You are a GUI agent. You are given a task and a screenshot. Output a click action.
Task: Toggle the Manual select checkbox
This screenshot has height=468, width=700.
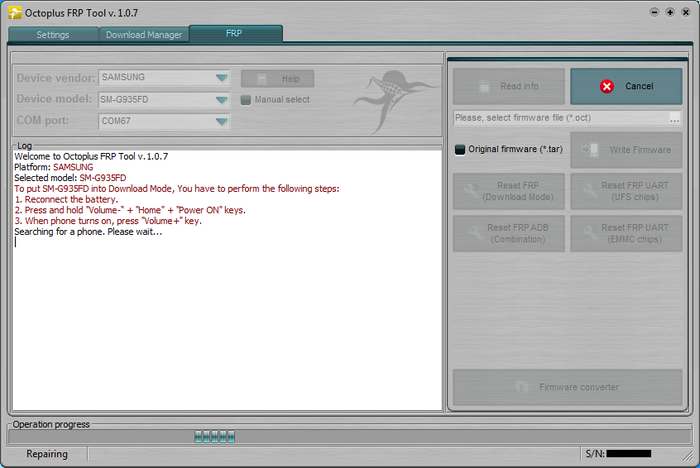pyautogui.click(x=246, y=100)
